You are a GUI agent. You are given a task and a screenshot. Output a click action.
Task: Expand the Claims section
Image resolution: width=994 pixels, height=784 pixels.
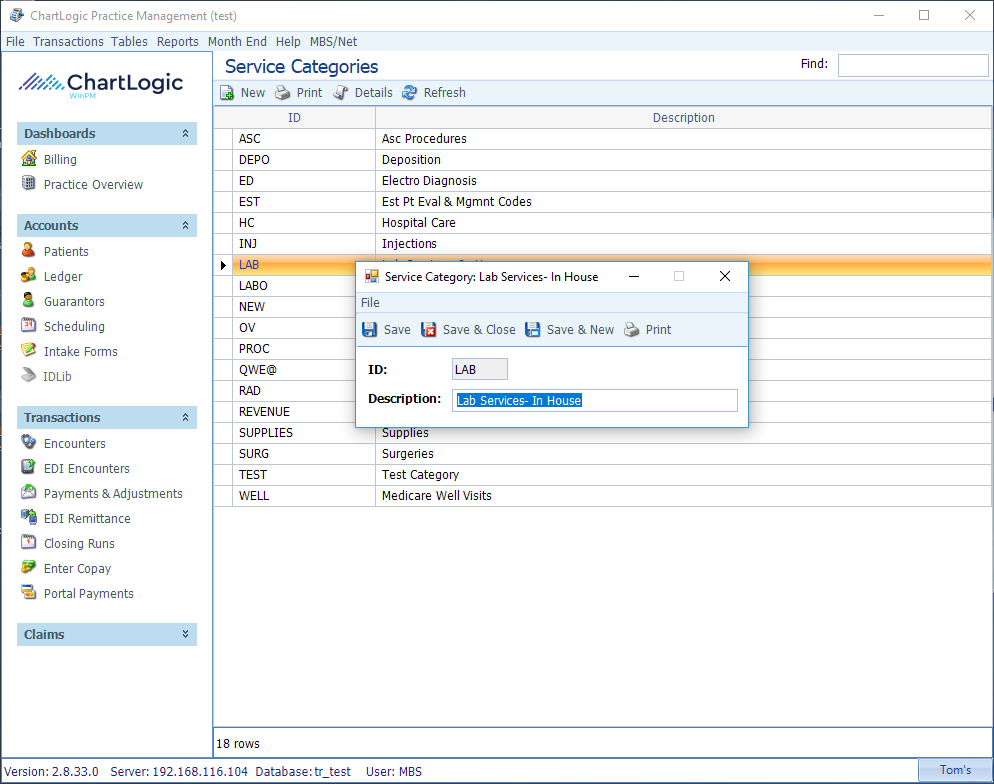[185, 634]
